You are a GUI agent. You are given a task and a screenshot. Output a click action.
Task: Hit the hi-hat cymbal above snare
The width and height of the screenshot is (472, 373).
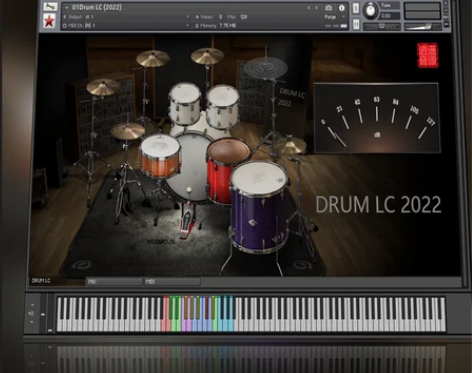coord(127,131)
